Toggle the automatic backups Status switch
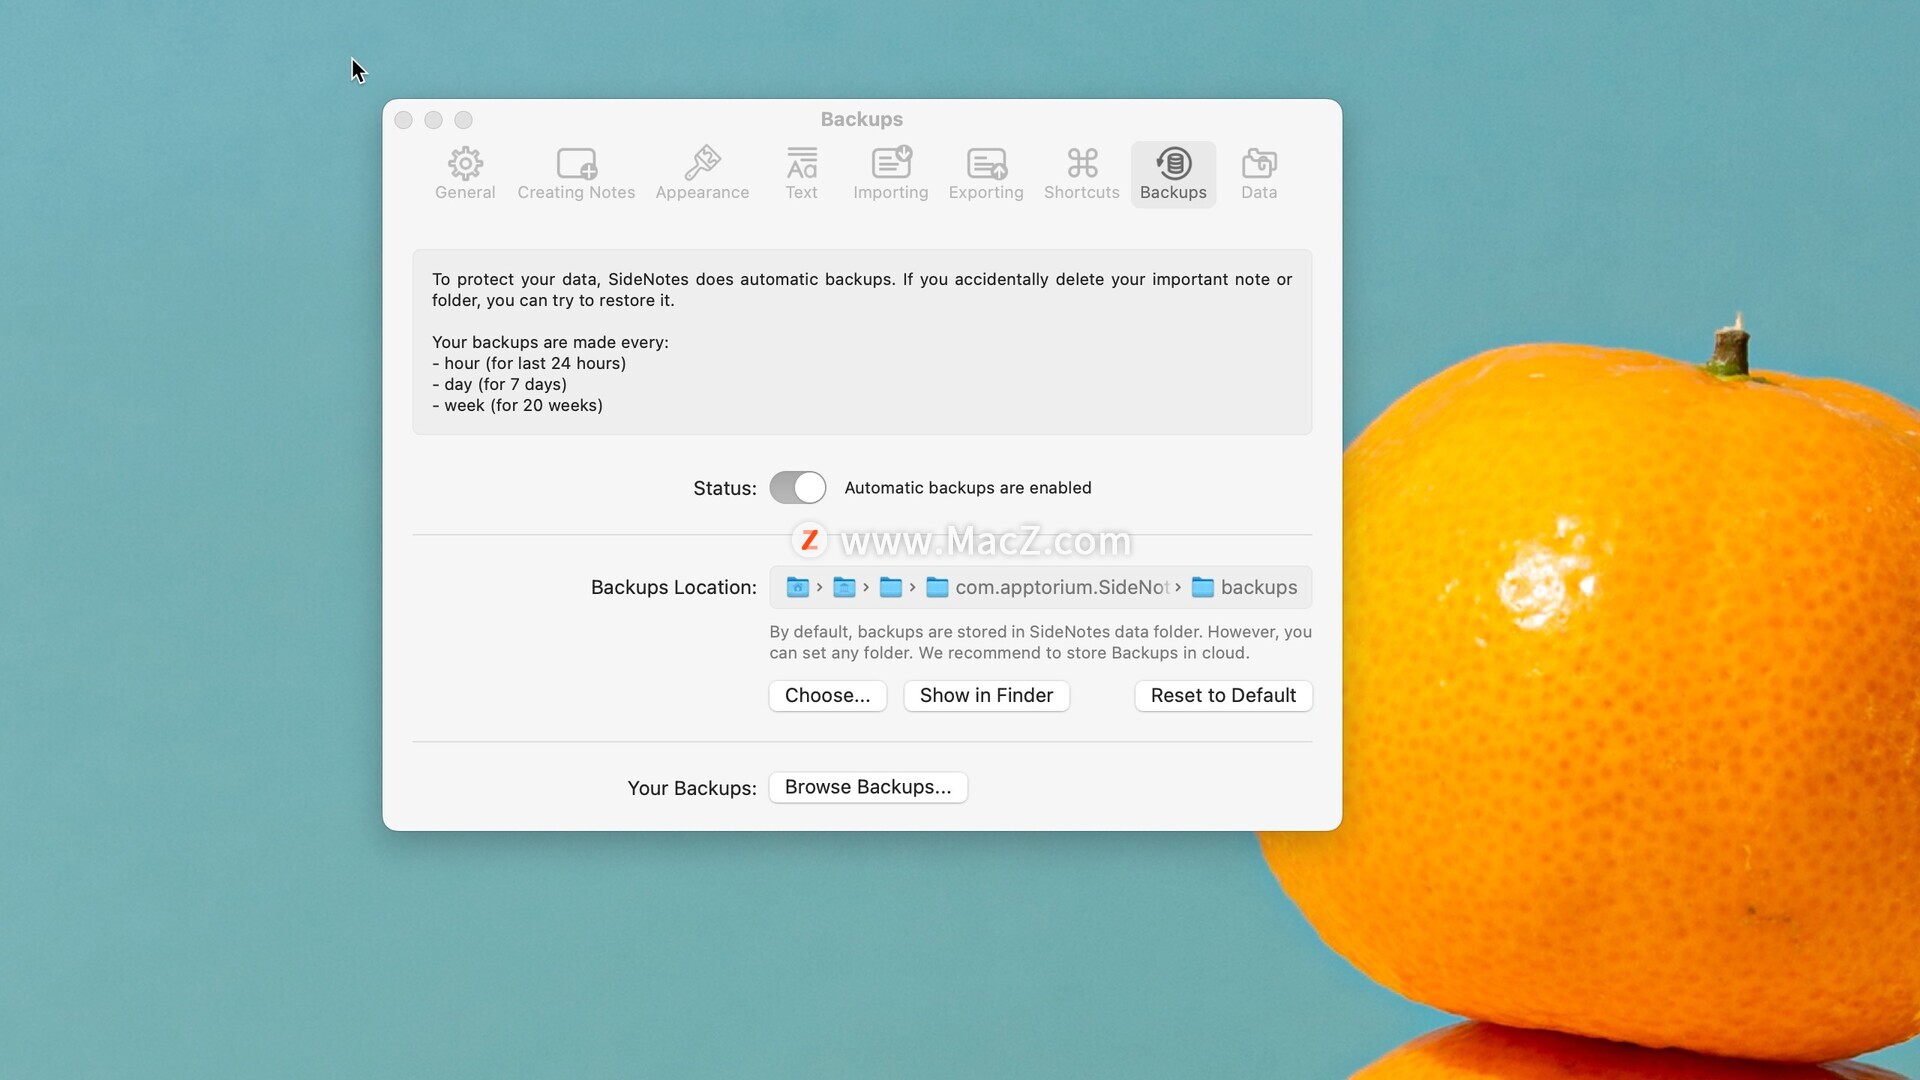 [797, 488]
